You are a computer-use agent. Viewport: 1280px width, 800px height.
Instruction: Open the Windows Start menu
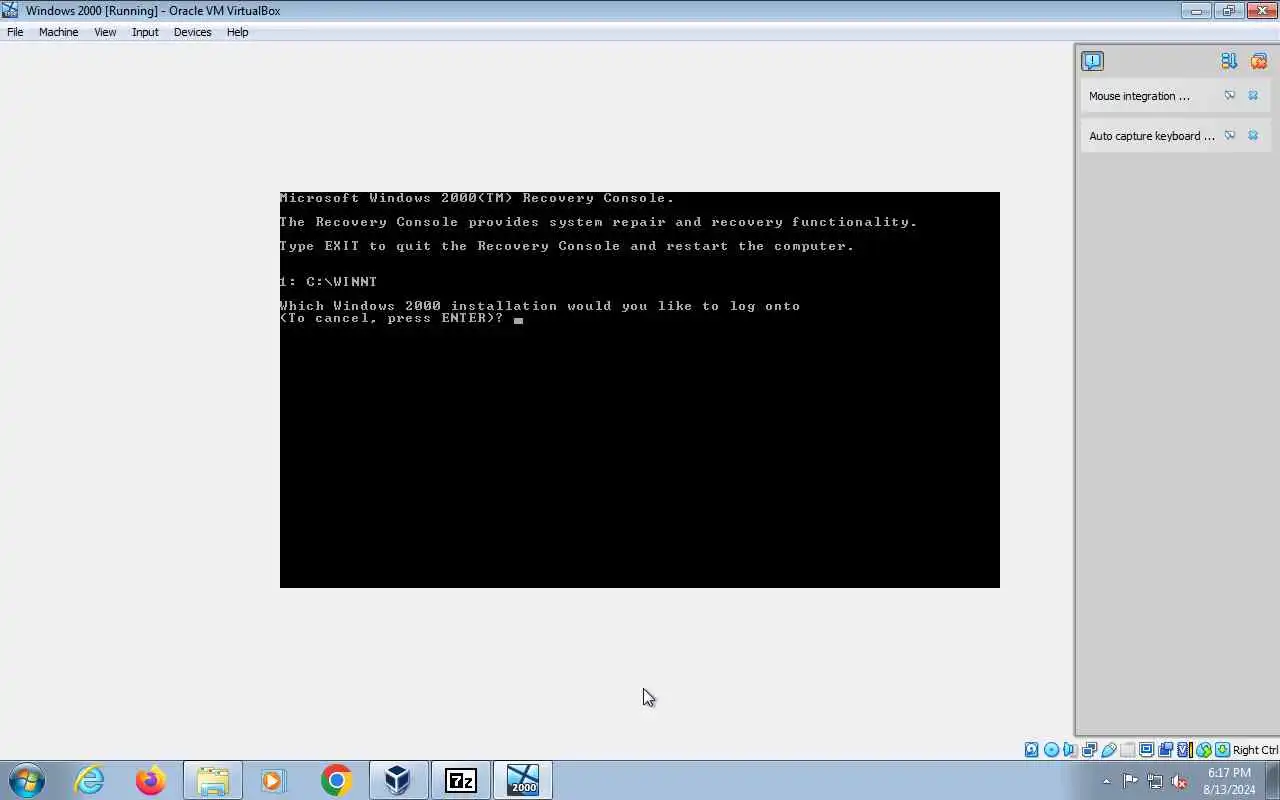click(x=26, y=780)
